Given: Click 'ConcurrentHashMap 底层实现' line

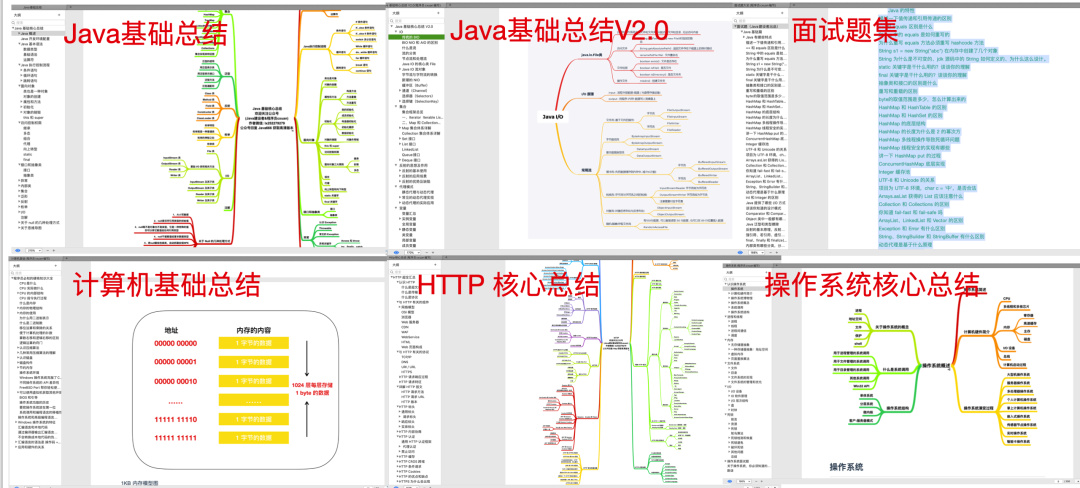Looking at the screenshot, I should [x=912, y=164].
